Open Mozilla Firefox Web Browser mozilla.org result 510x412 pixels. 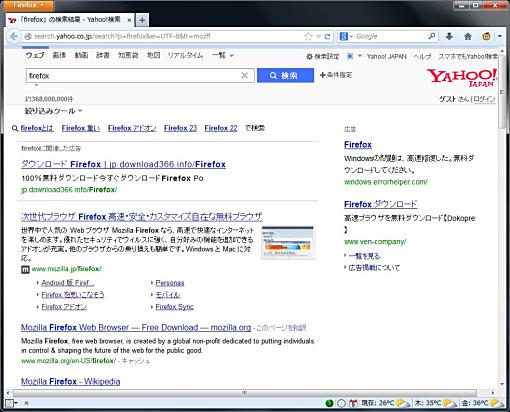pyautogui.click(x=136, y=328)
